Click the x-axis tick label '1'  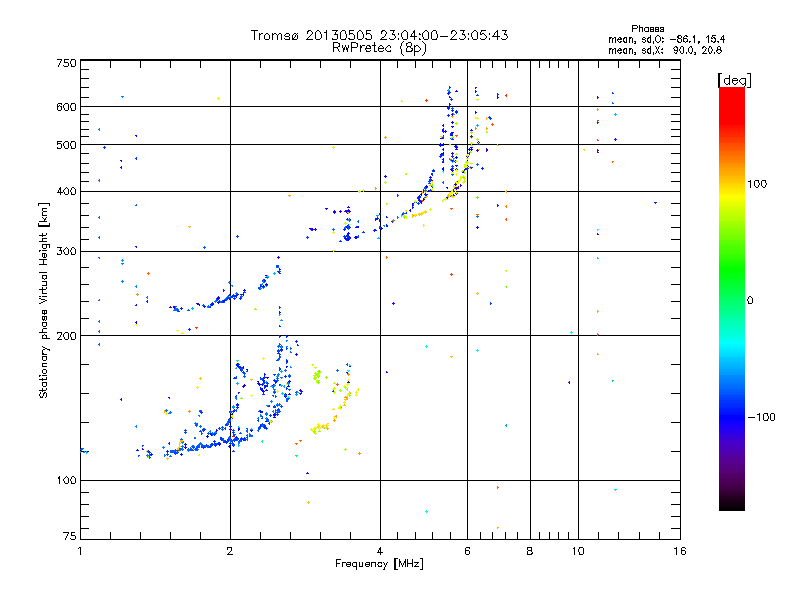pyautogui.click(x=80, y=551)
